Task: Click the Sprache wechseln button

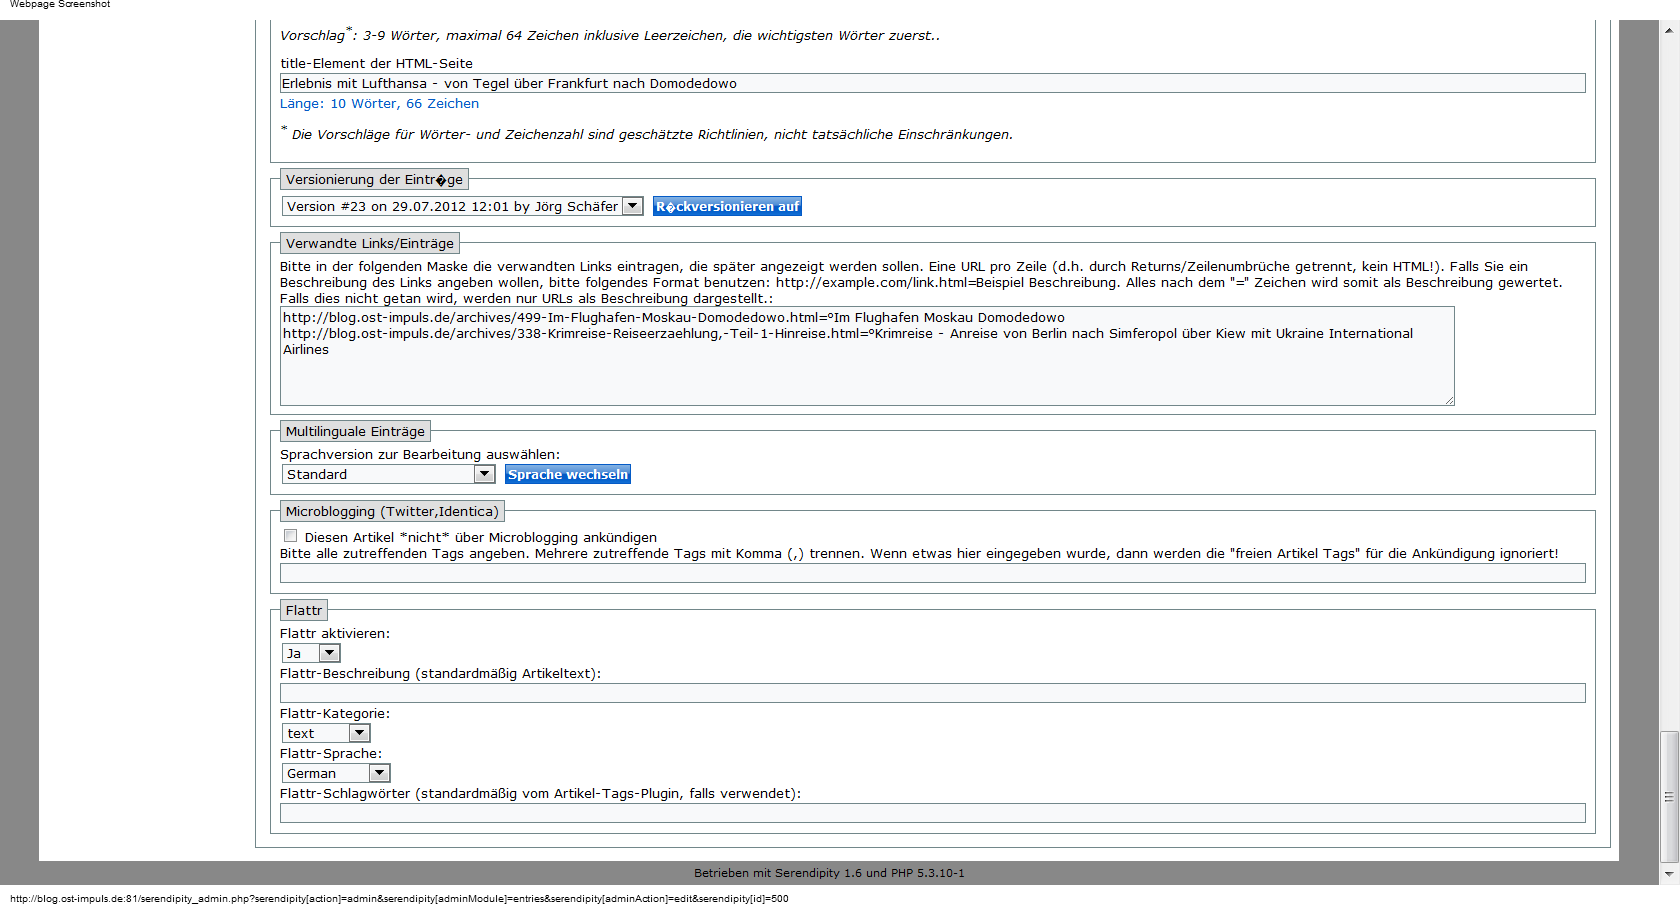Action: [568, 475]
